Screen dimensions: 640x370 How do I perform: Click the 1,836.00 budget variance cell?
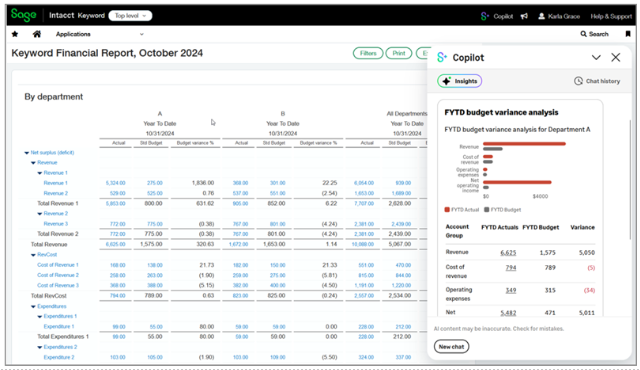(203, 183)
